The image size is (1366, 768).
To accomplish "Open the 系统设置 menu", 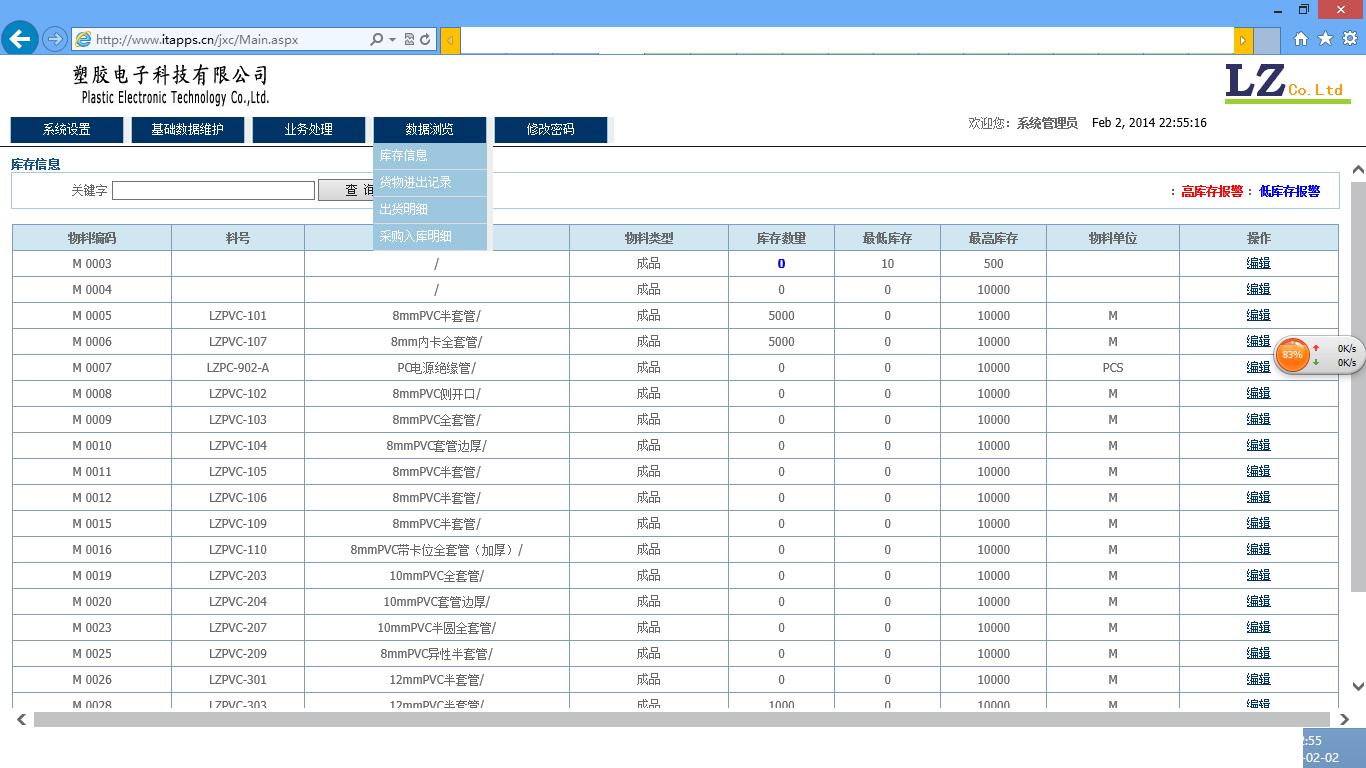I will 67,129.
